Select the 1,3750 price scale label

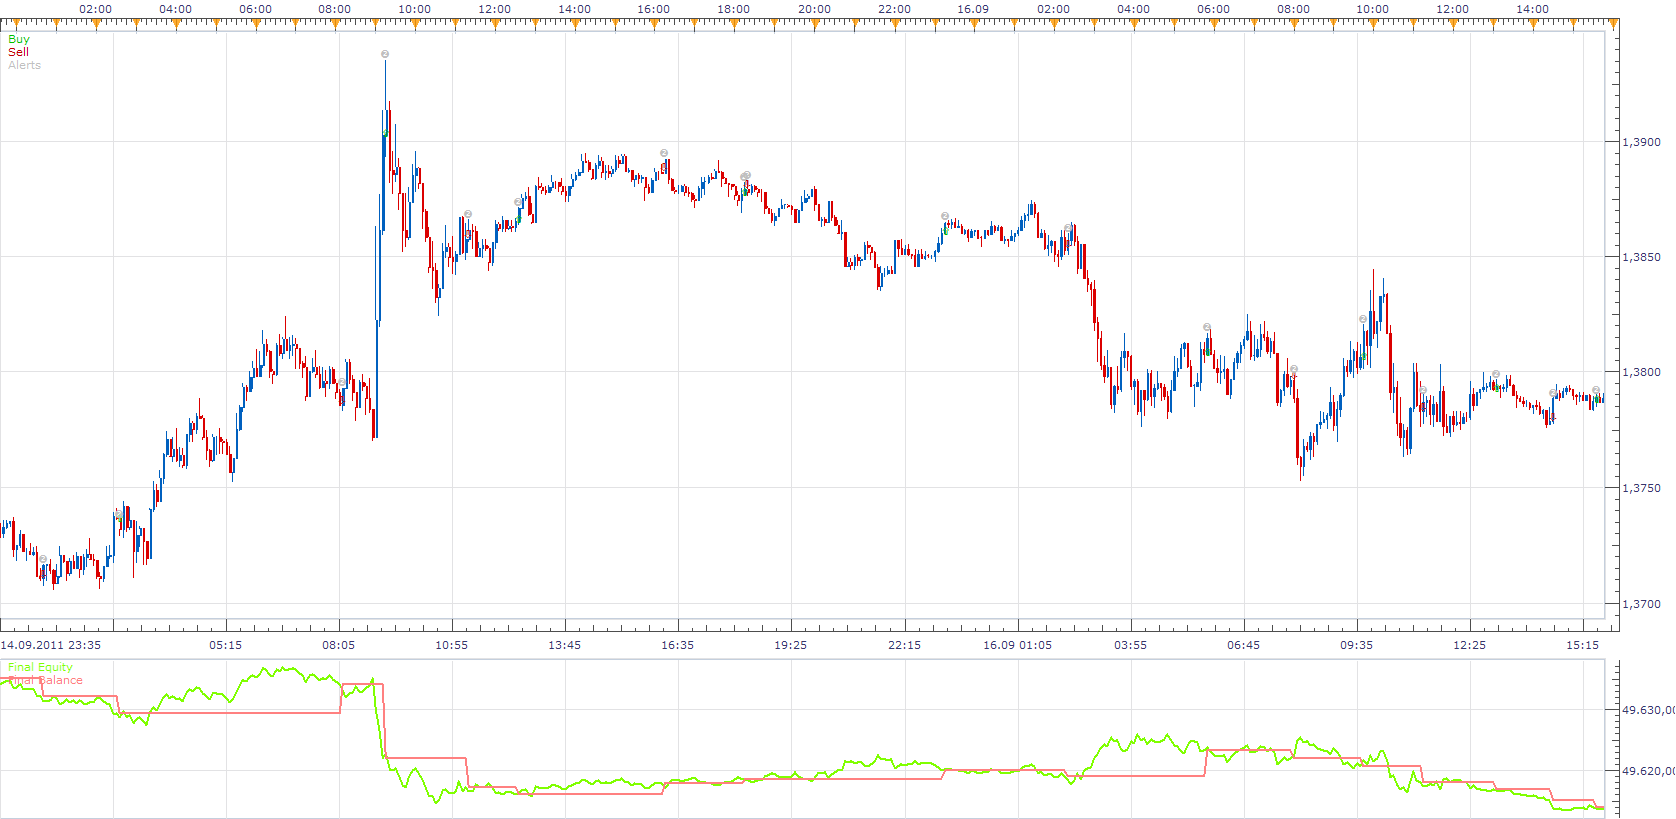[x=1641, y=488]
